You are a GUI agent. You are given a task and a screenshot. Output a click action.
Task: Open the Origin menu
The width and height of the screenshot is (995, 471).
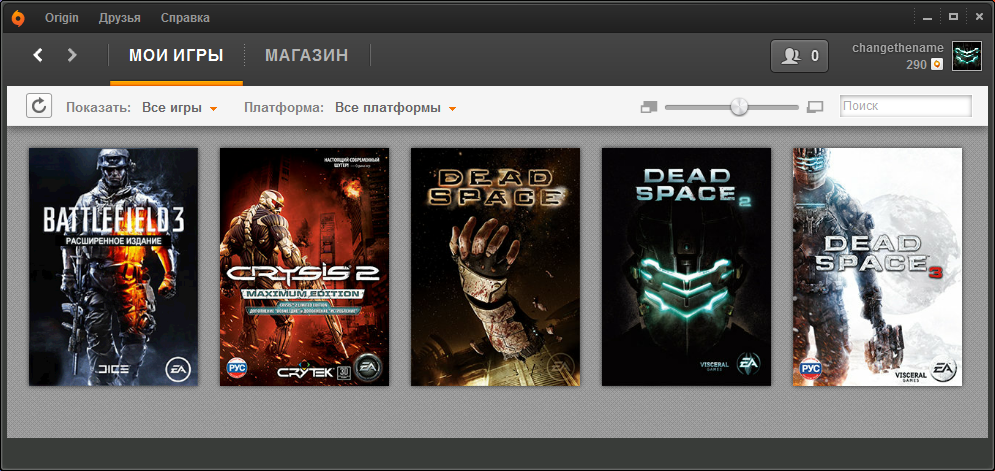pyautogui.click(x=62, y=18)
